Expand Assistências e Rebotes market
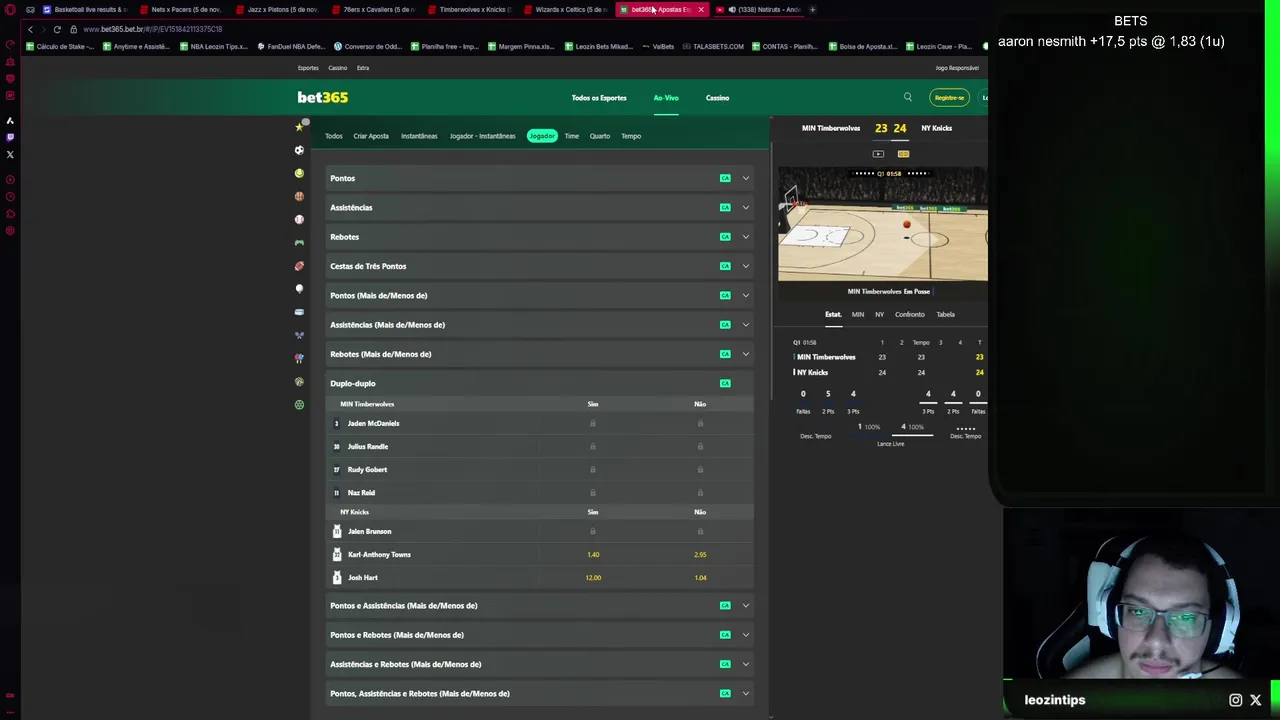This screenshot has width=1280, height=720. pos(540,664)
